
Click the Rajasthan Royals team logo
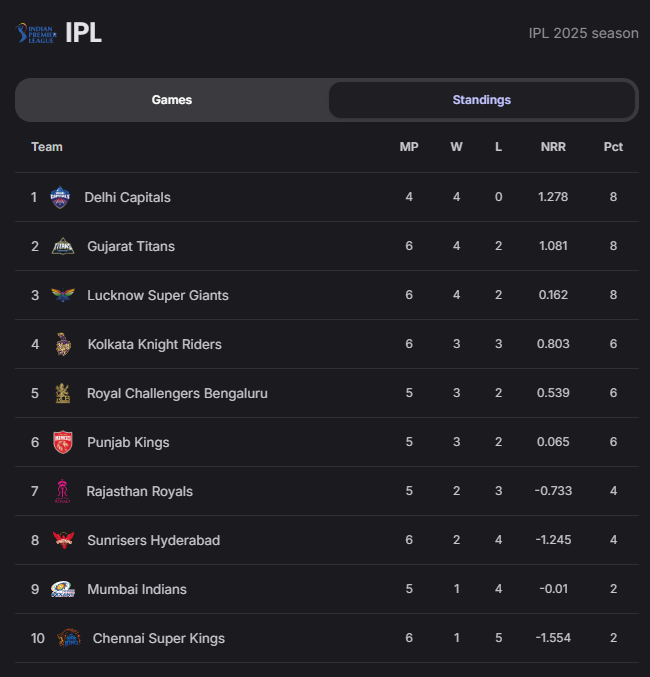click(63, 491)
